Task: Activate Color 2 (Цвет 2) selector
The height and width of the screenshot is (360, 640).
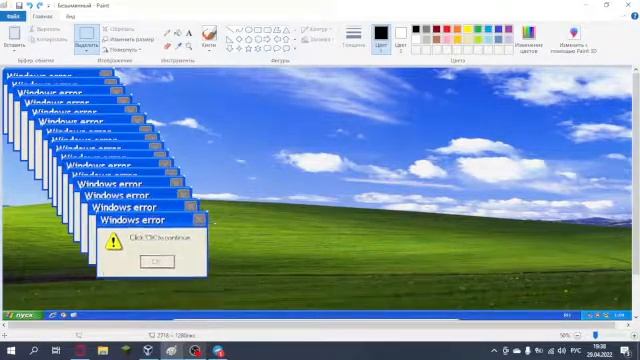Action: pyautogui.click(x=400, y=39)
